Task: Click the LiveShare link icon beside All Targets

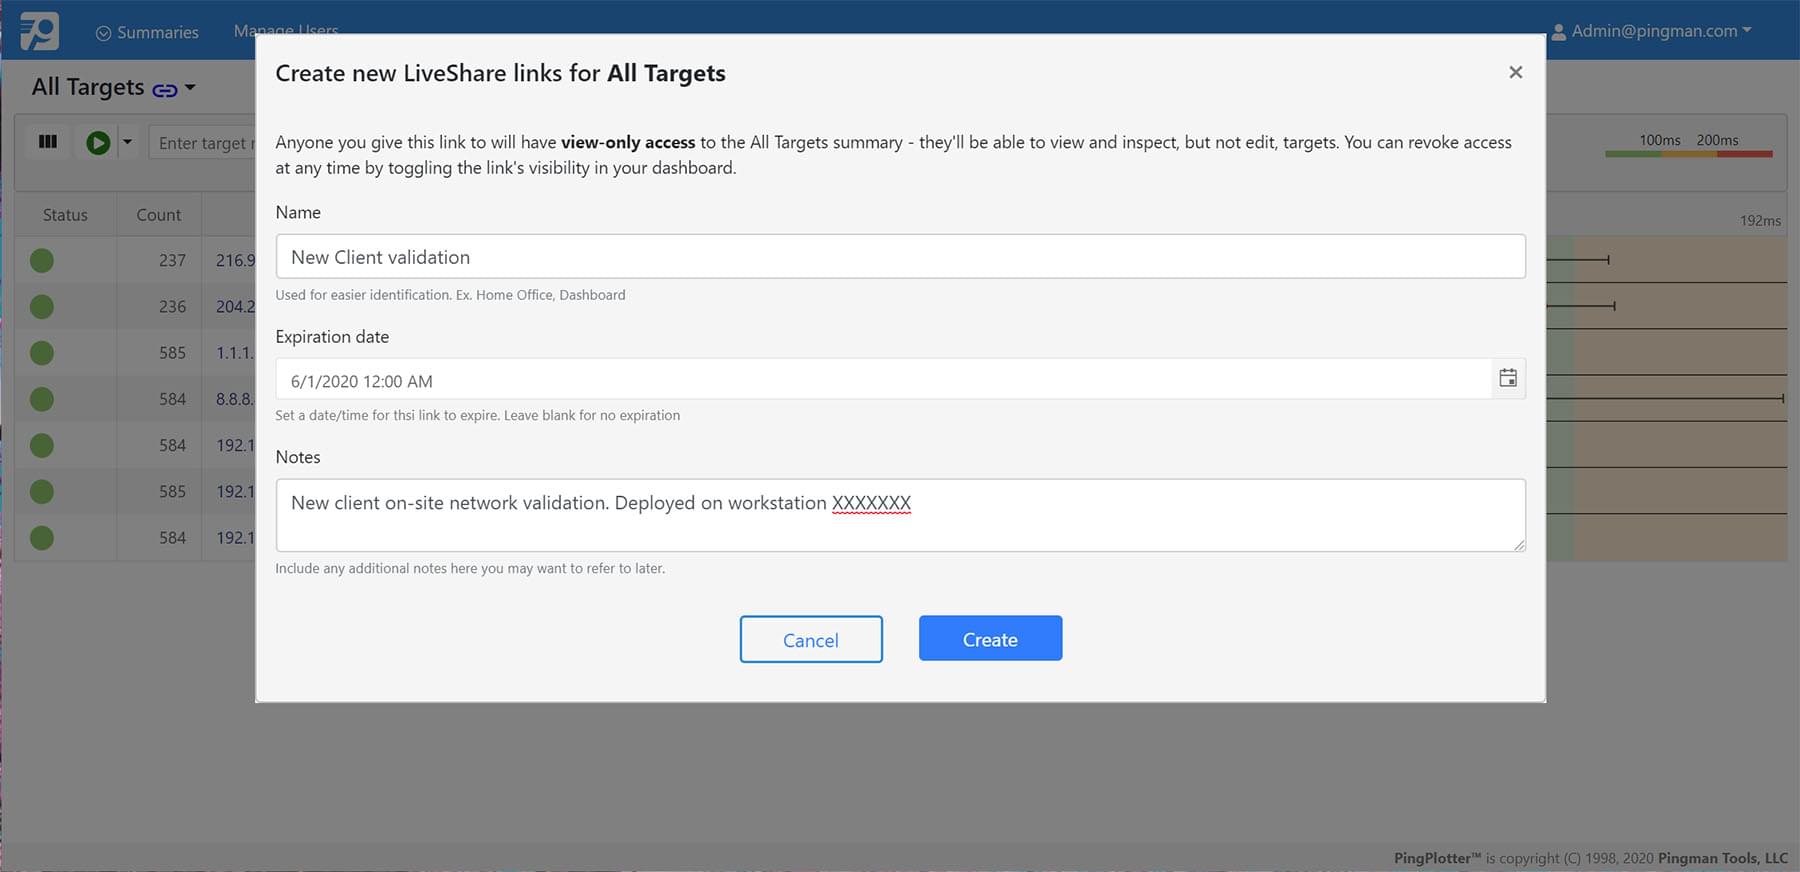Action: pyautogui.click(x=164, y=90)
